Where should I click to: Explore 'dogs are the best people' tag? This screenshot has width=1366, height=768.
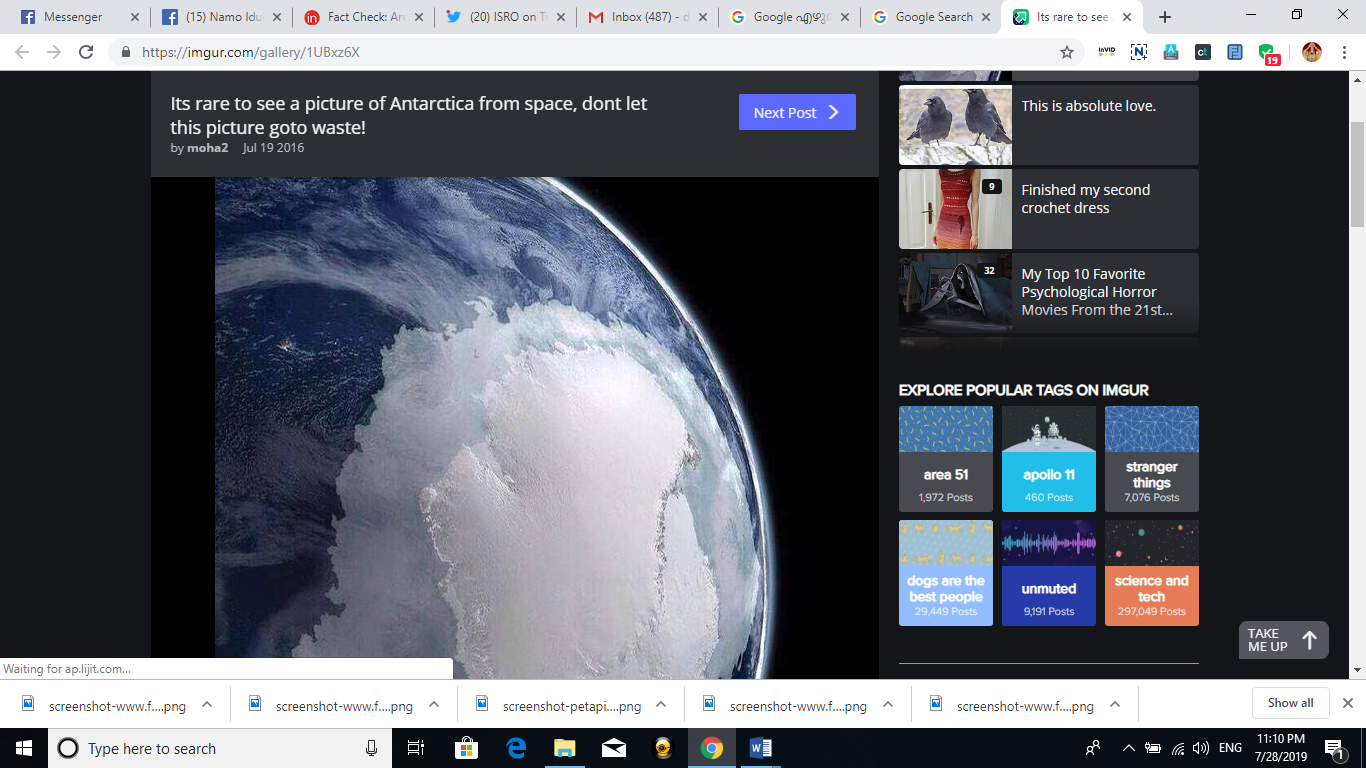946,573
